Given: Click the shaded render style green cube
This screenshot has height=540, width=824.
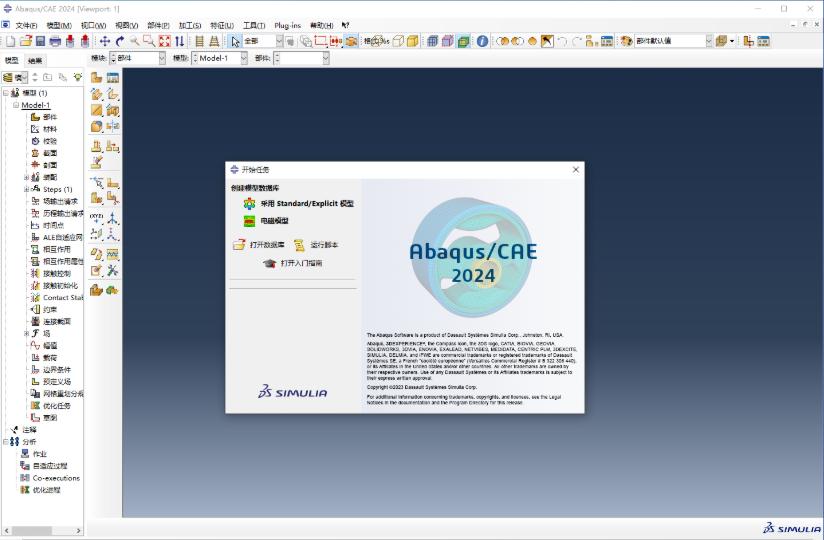Looking at the screenshot, I should click(464, 41).
